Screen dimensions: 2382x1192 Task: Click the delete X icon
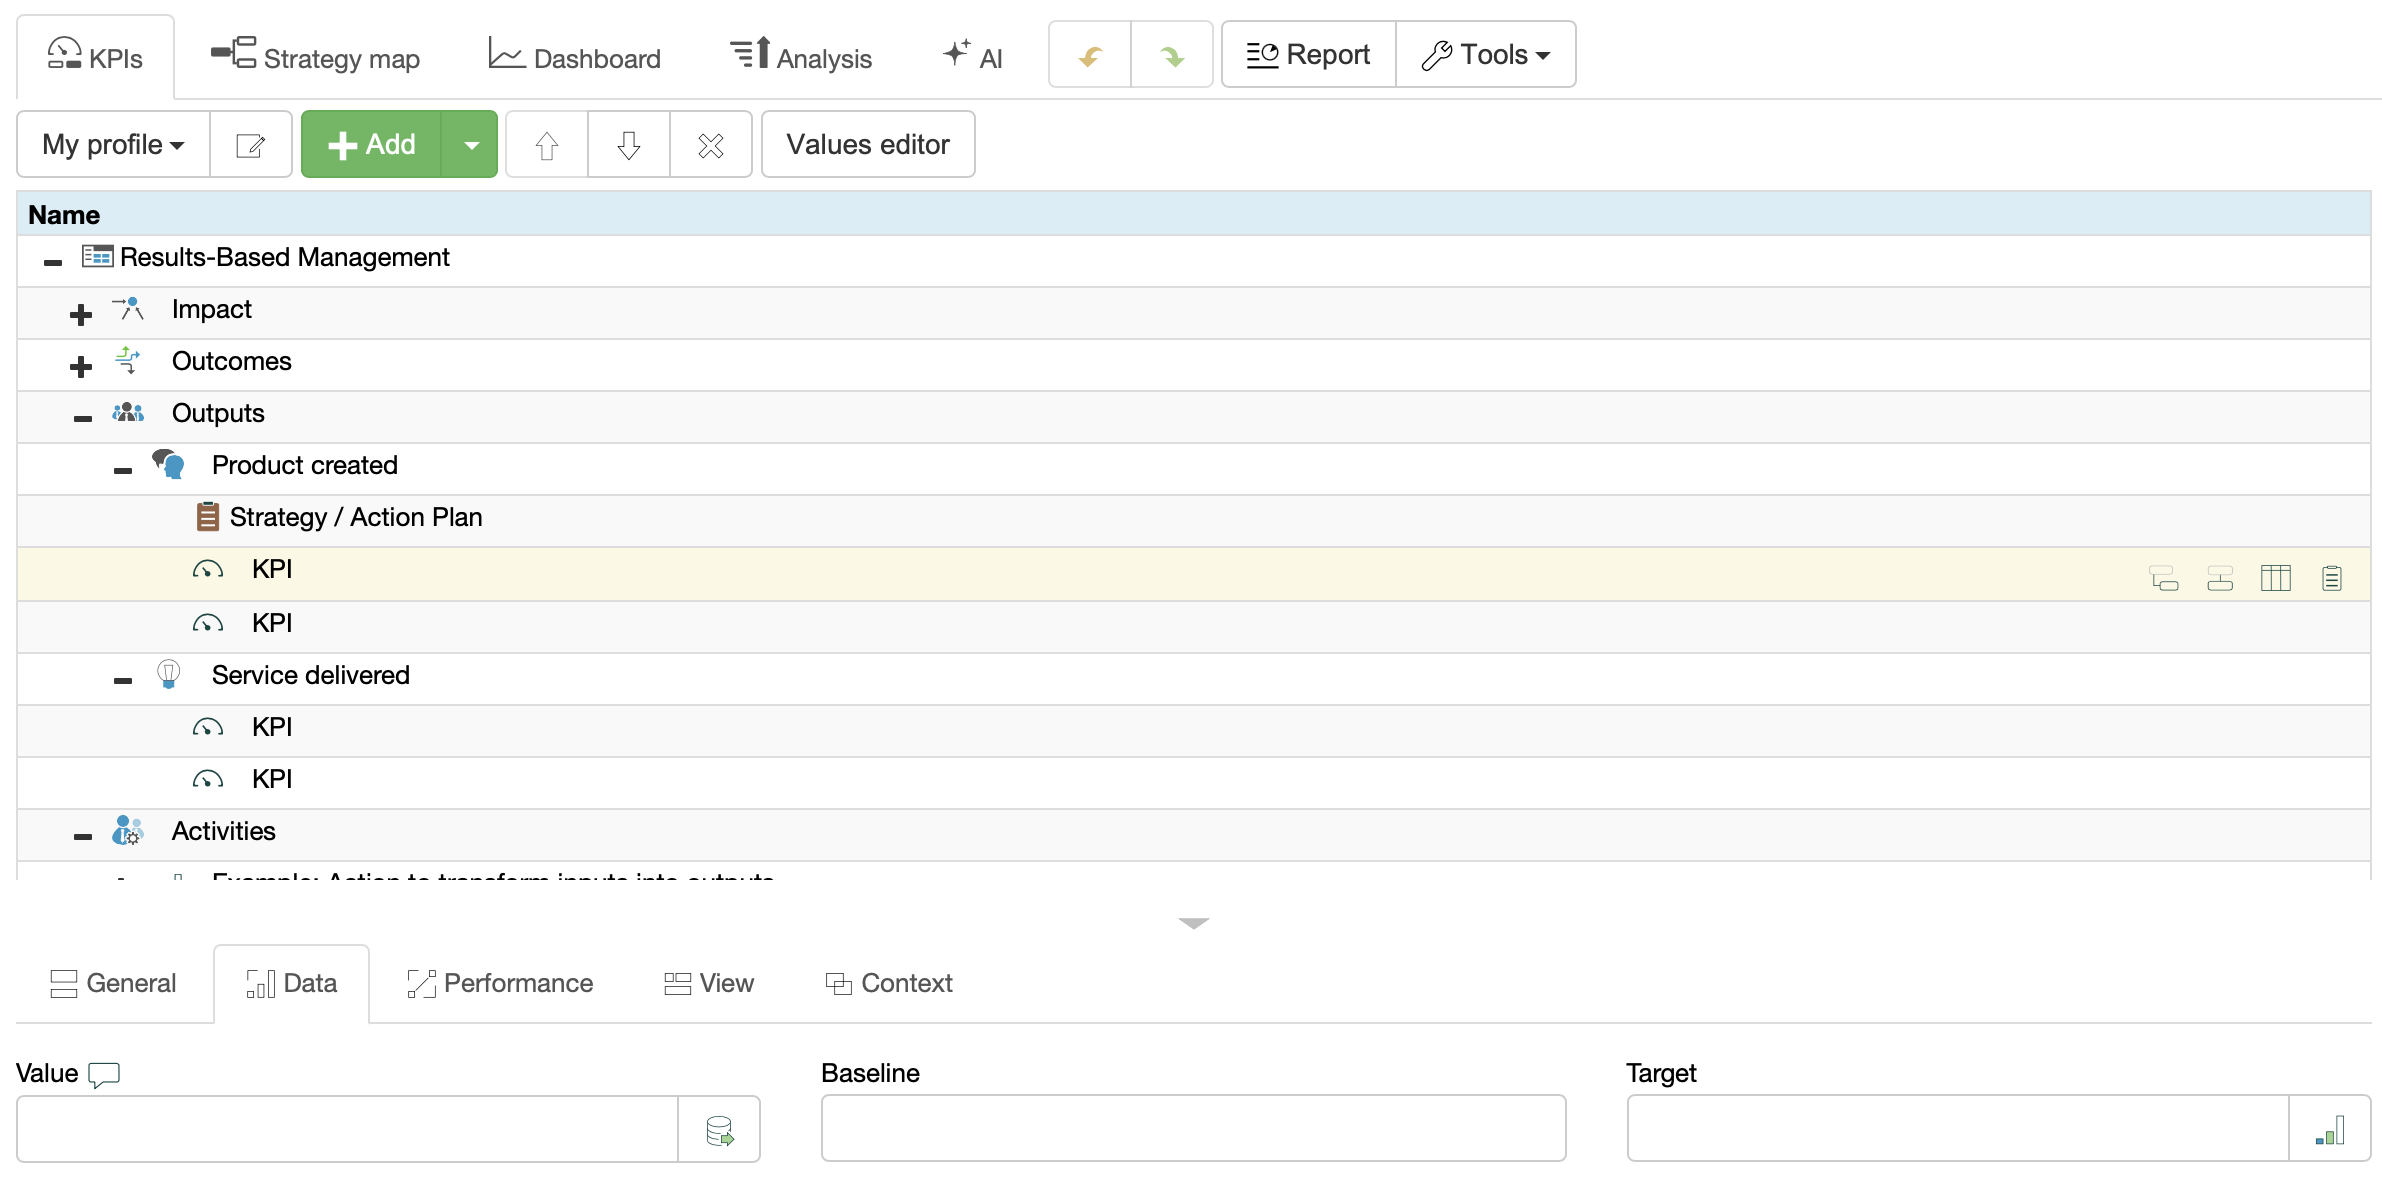coord(710,145)
